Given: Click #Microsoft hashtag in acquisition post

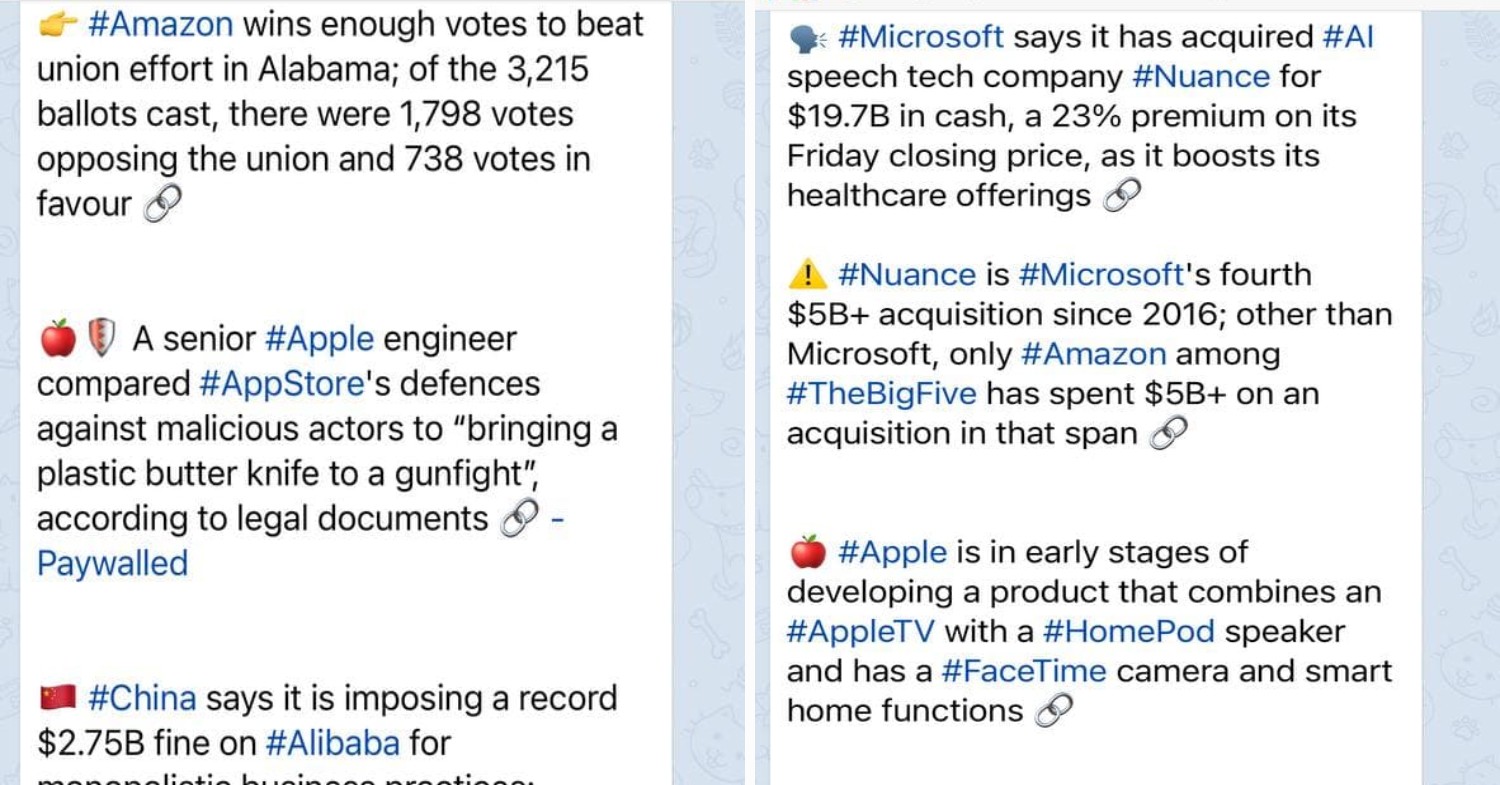Looking at the screenshot, I should point(920,37).
